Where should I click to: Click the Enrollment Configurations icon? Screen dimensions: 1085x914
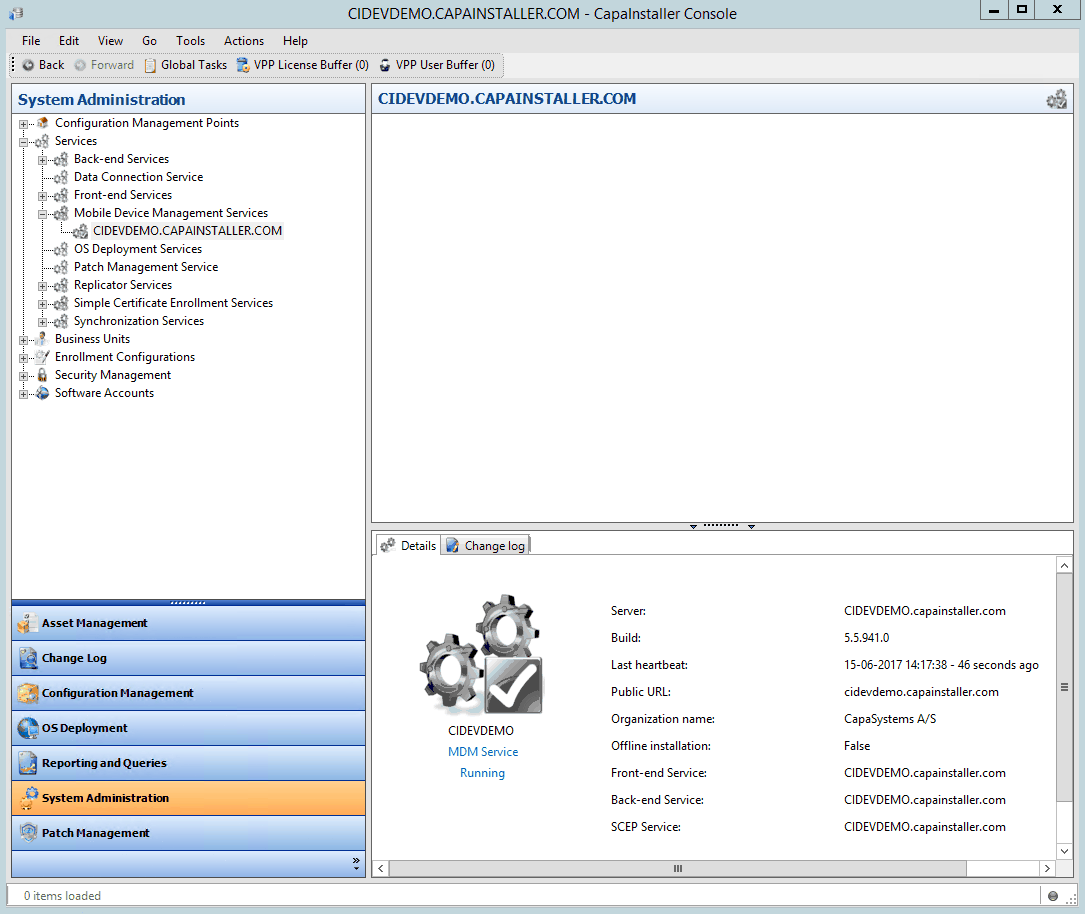point(42,357)
